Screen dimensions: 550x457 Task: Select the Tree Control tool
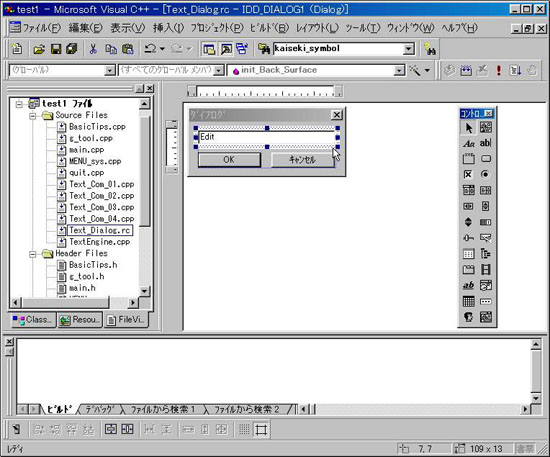(485, 254)
